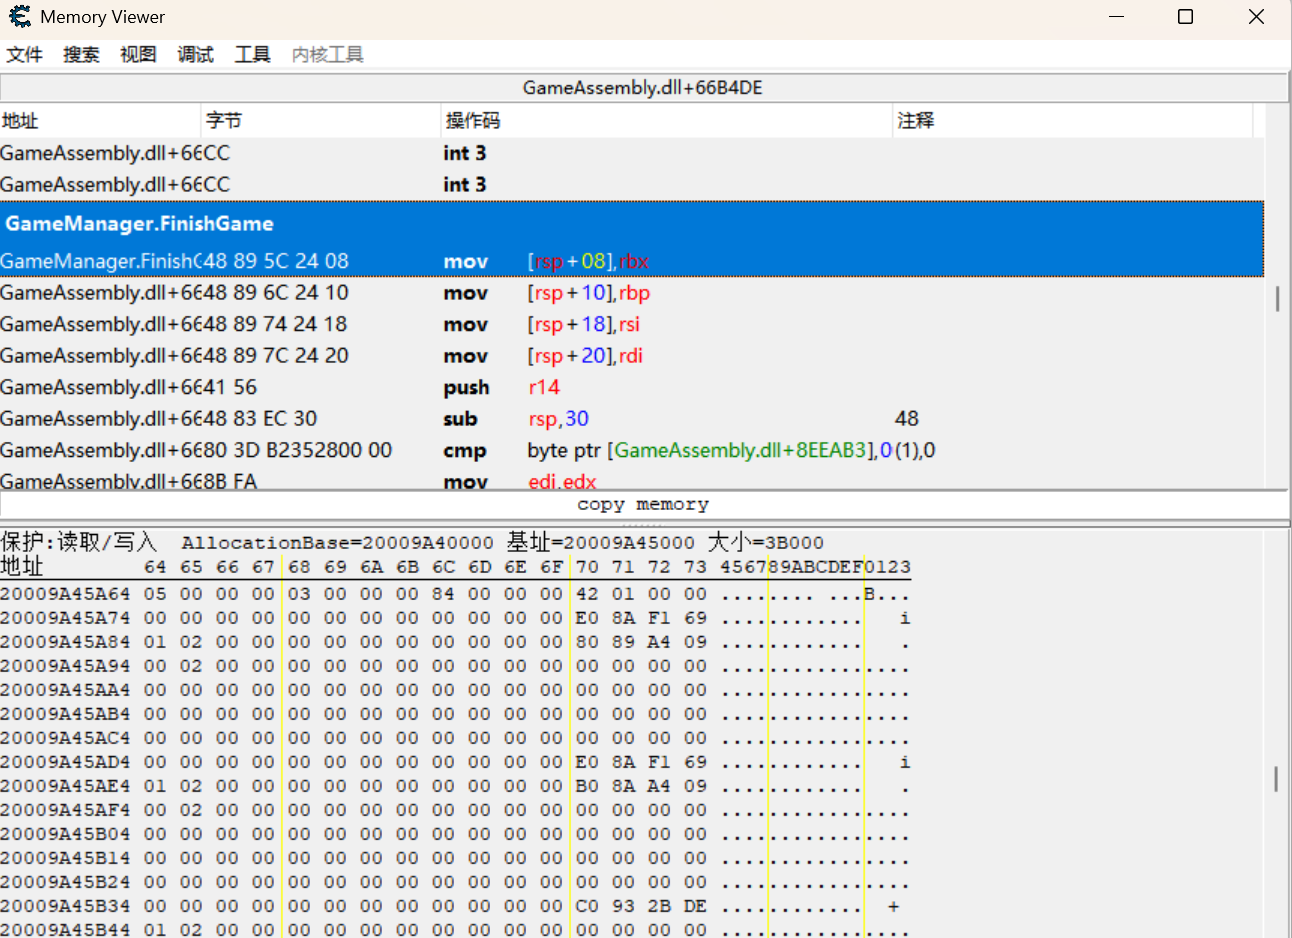Close the Memory Viewer window
Screen dimensions: 1292x938
tap(1256, 17)
